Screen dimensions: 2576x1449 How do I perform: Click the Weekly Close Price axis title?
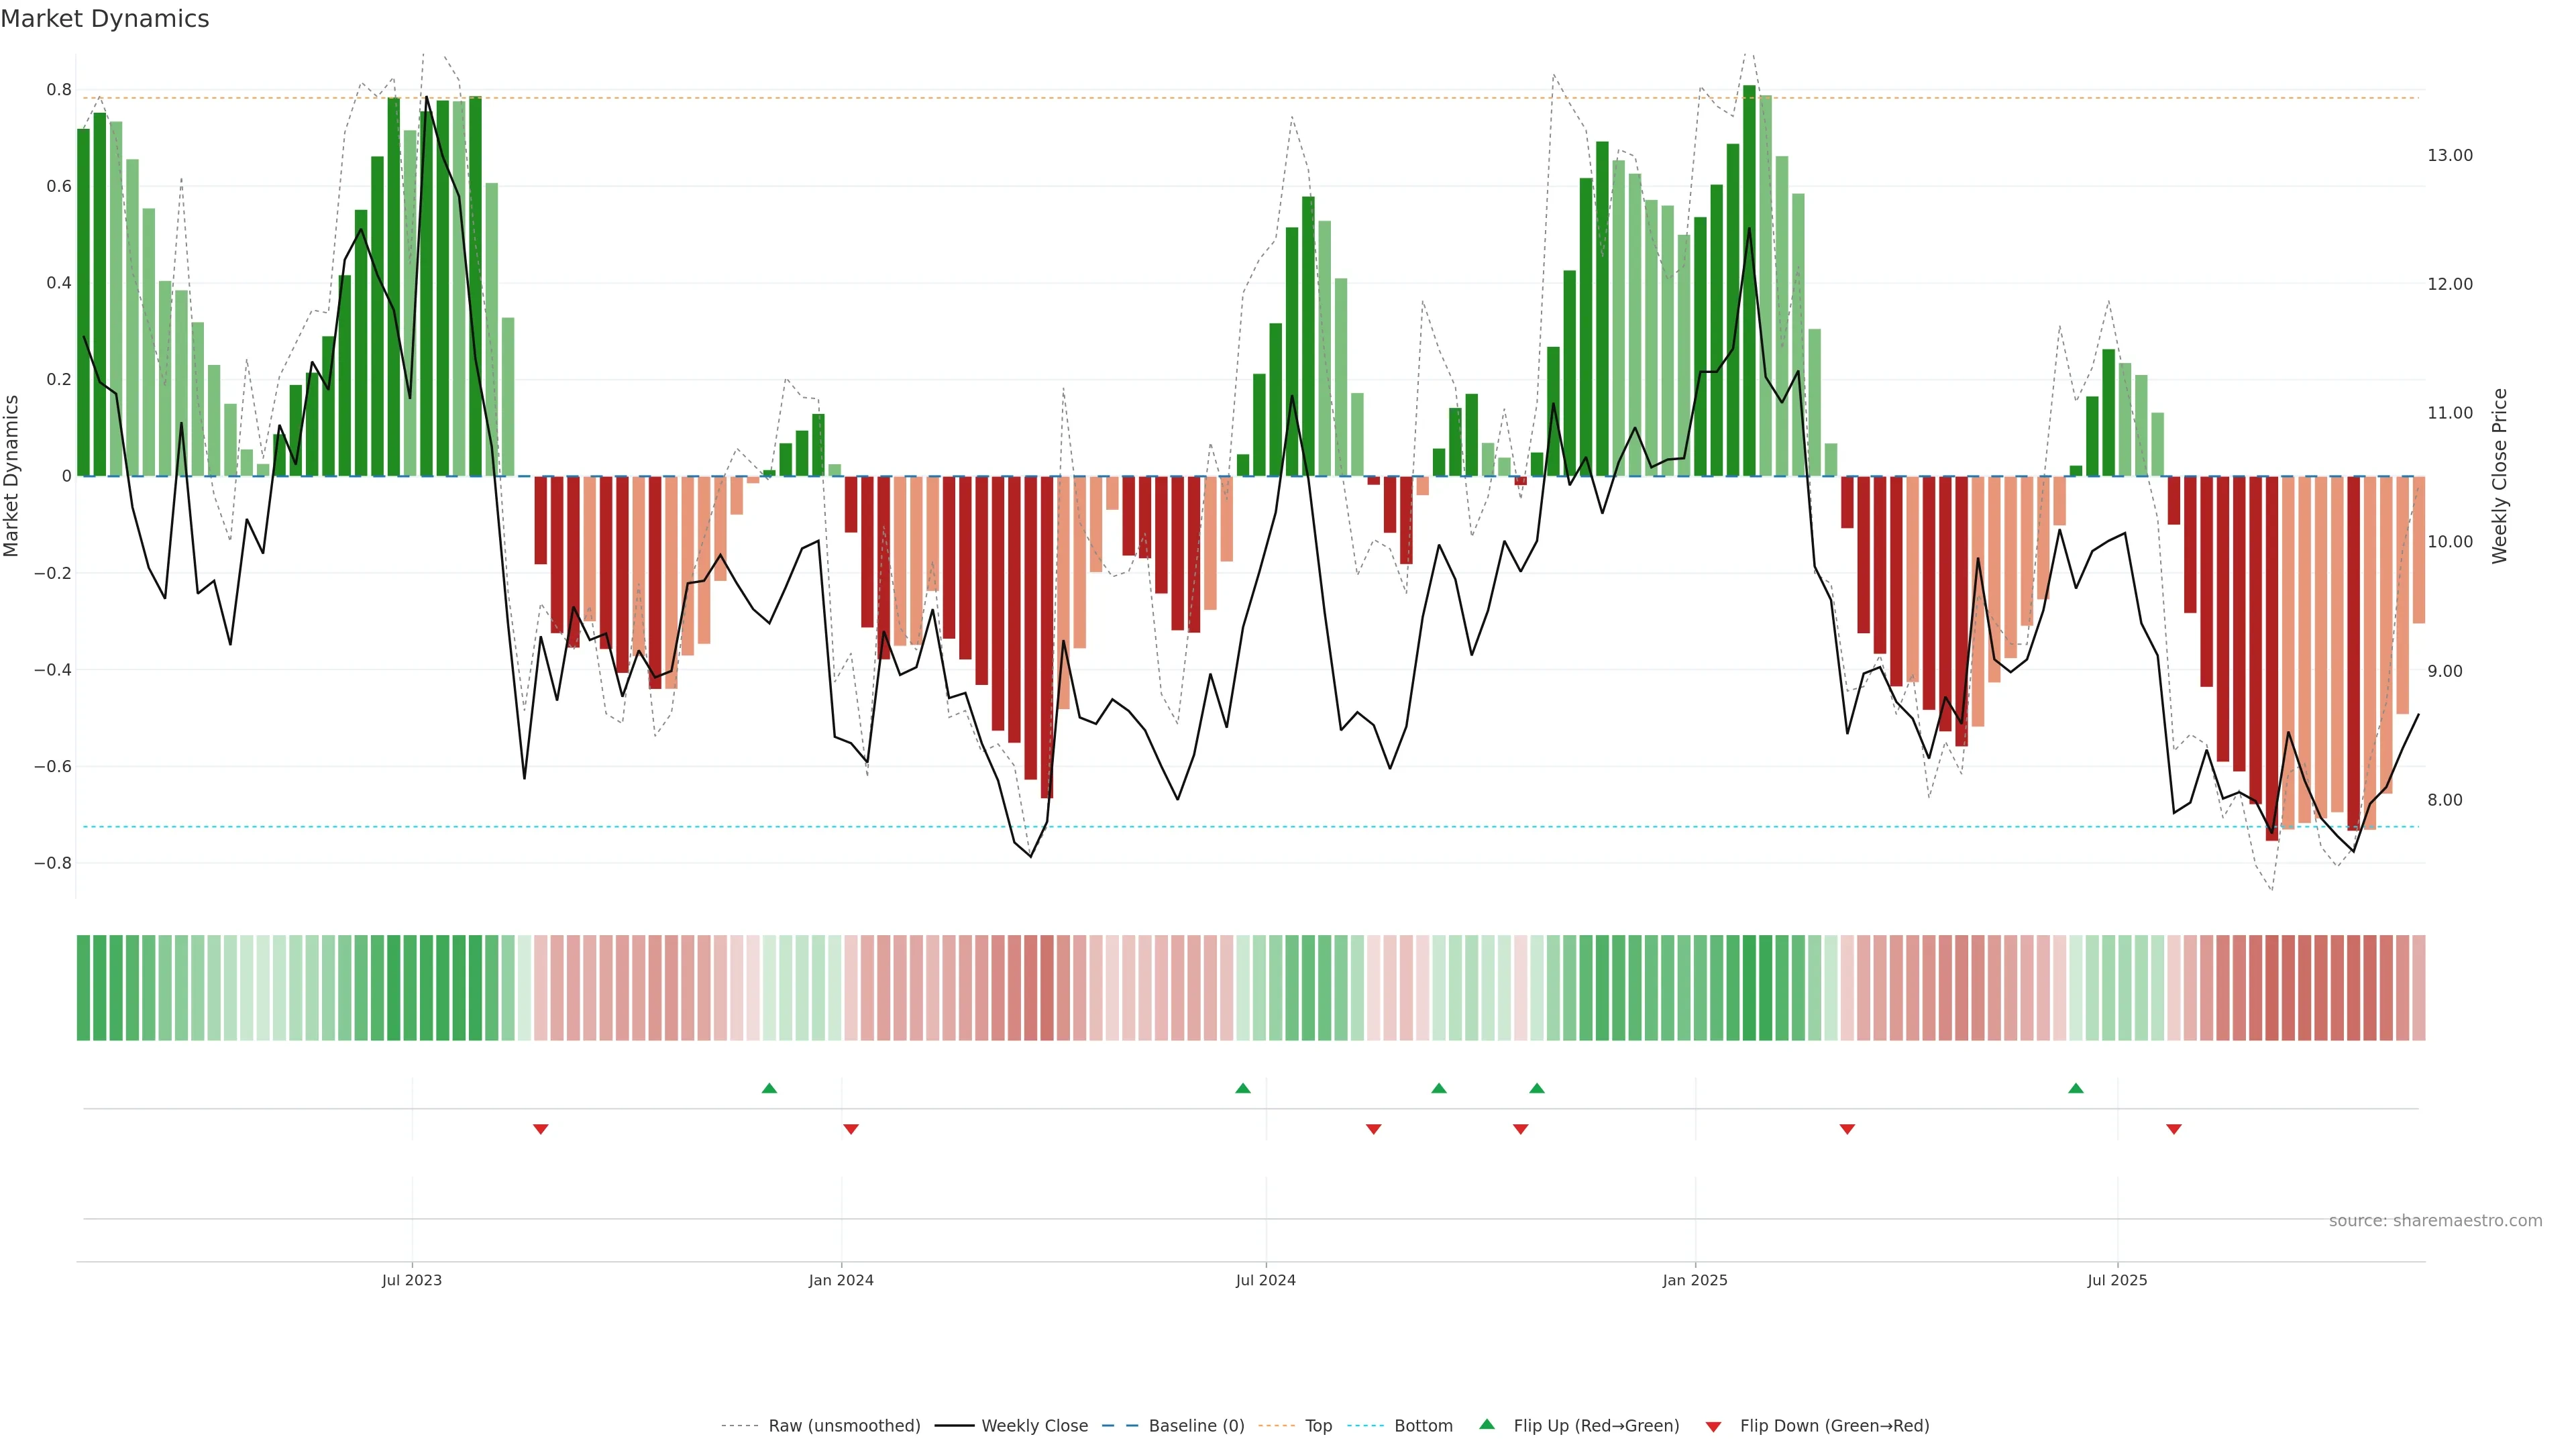(2500, 476)
